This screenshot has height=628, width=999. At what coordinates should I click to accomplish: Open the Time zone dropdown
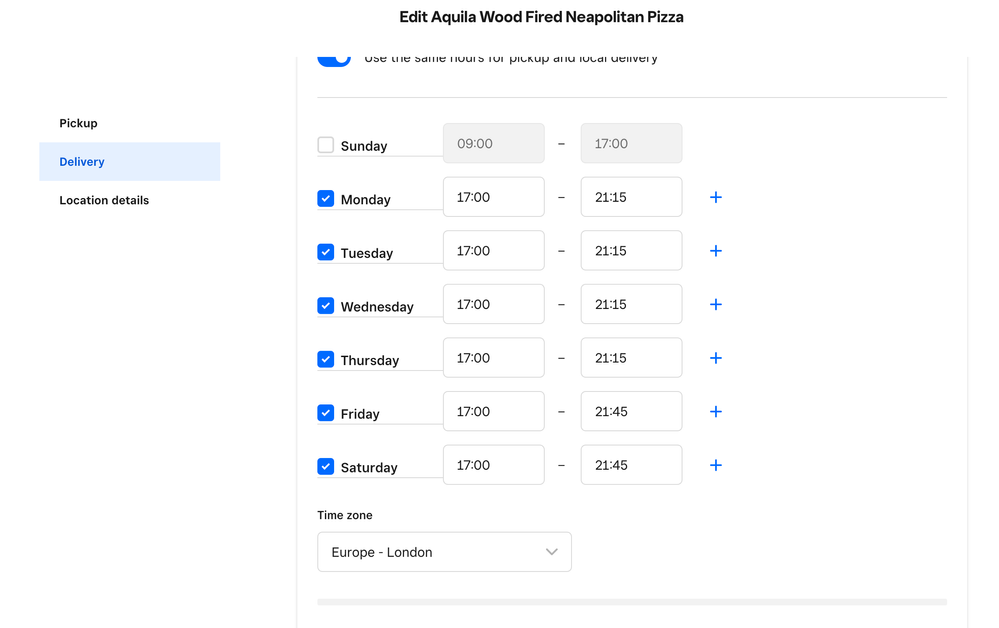point(444,552)
